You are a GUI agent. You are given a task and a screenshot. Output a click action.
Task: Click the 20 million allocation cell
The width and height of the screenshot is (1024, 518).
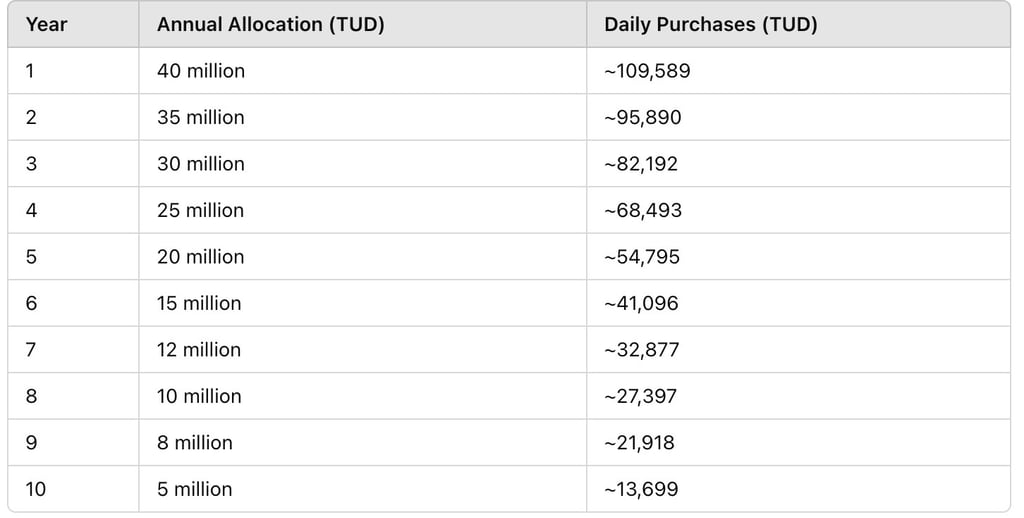[x=200, y=257]
